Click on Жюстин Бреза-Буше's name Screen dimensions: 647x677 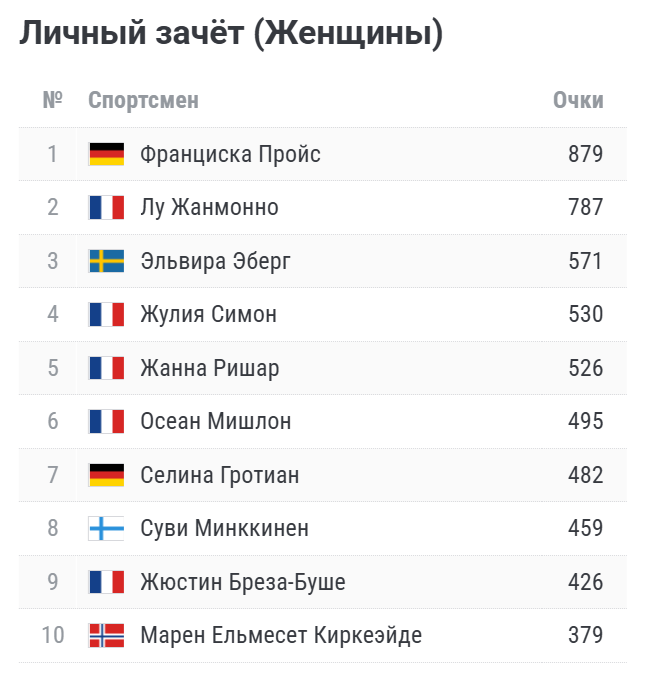pyautogui.click(x=243, y=582)
